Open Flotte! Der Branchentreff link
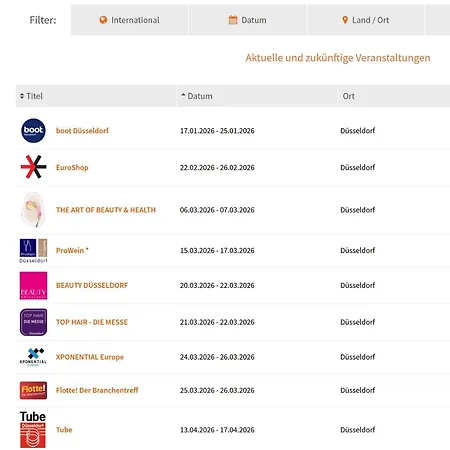This screenshot has width=450, height=450. 97,390
